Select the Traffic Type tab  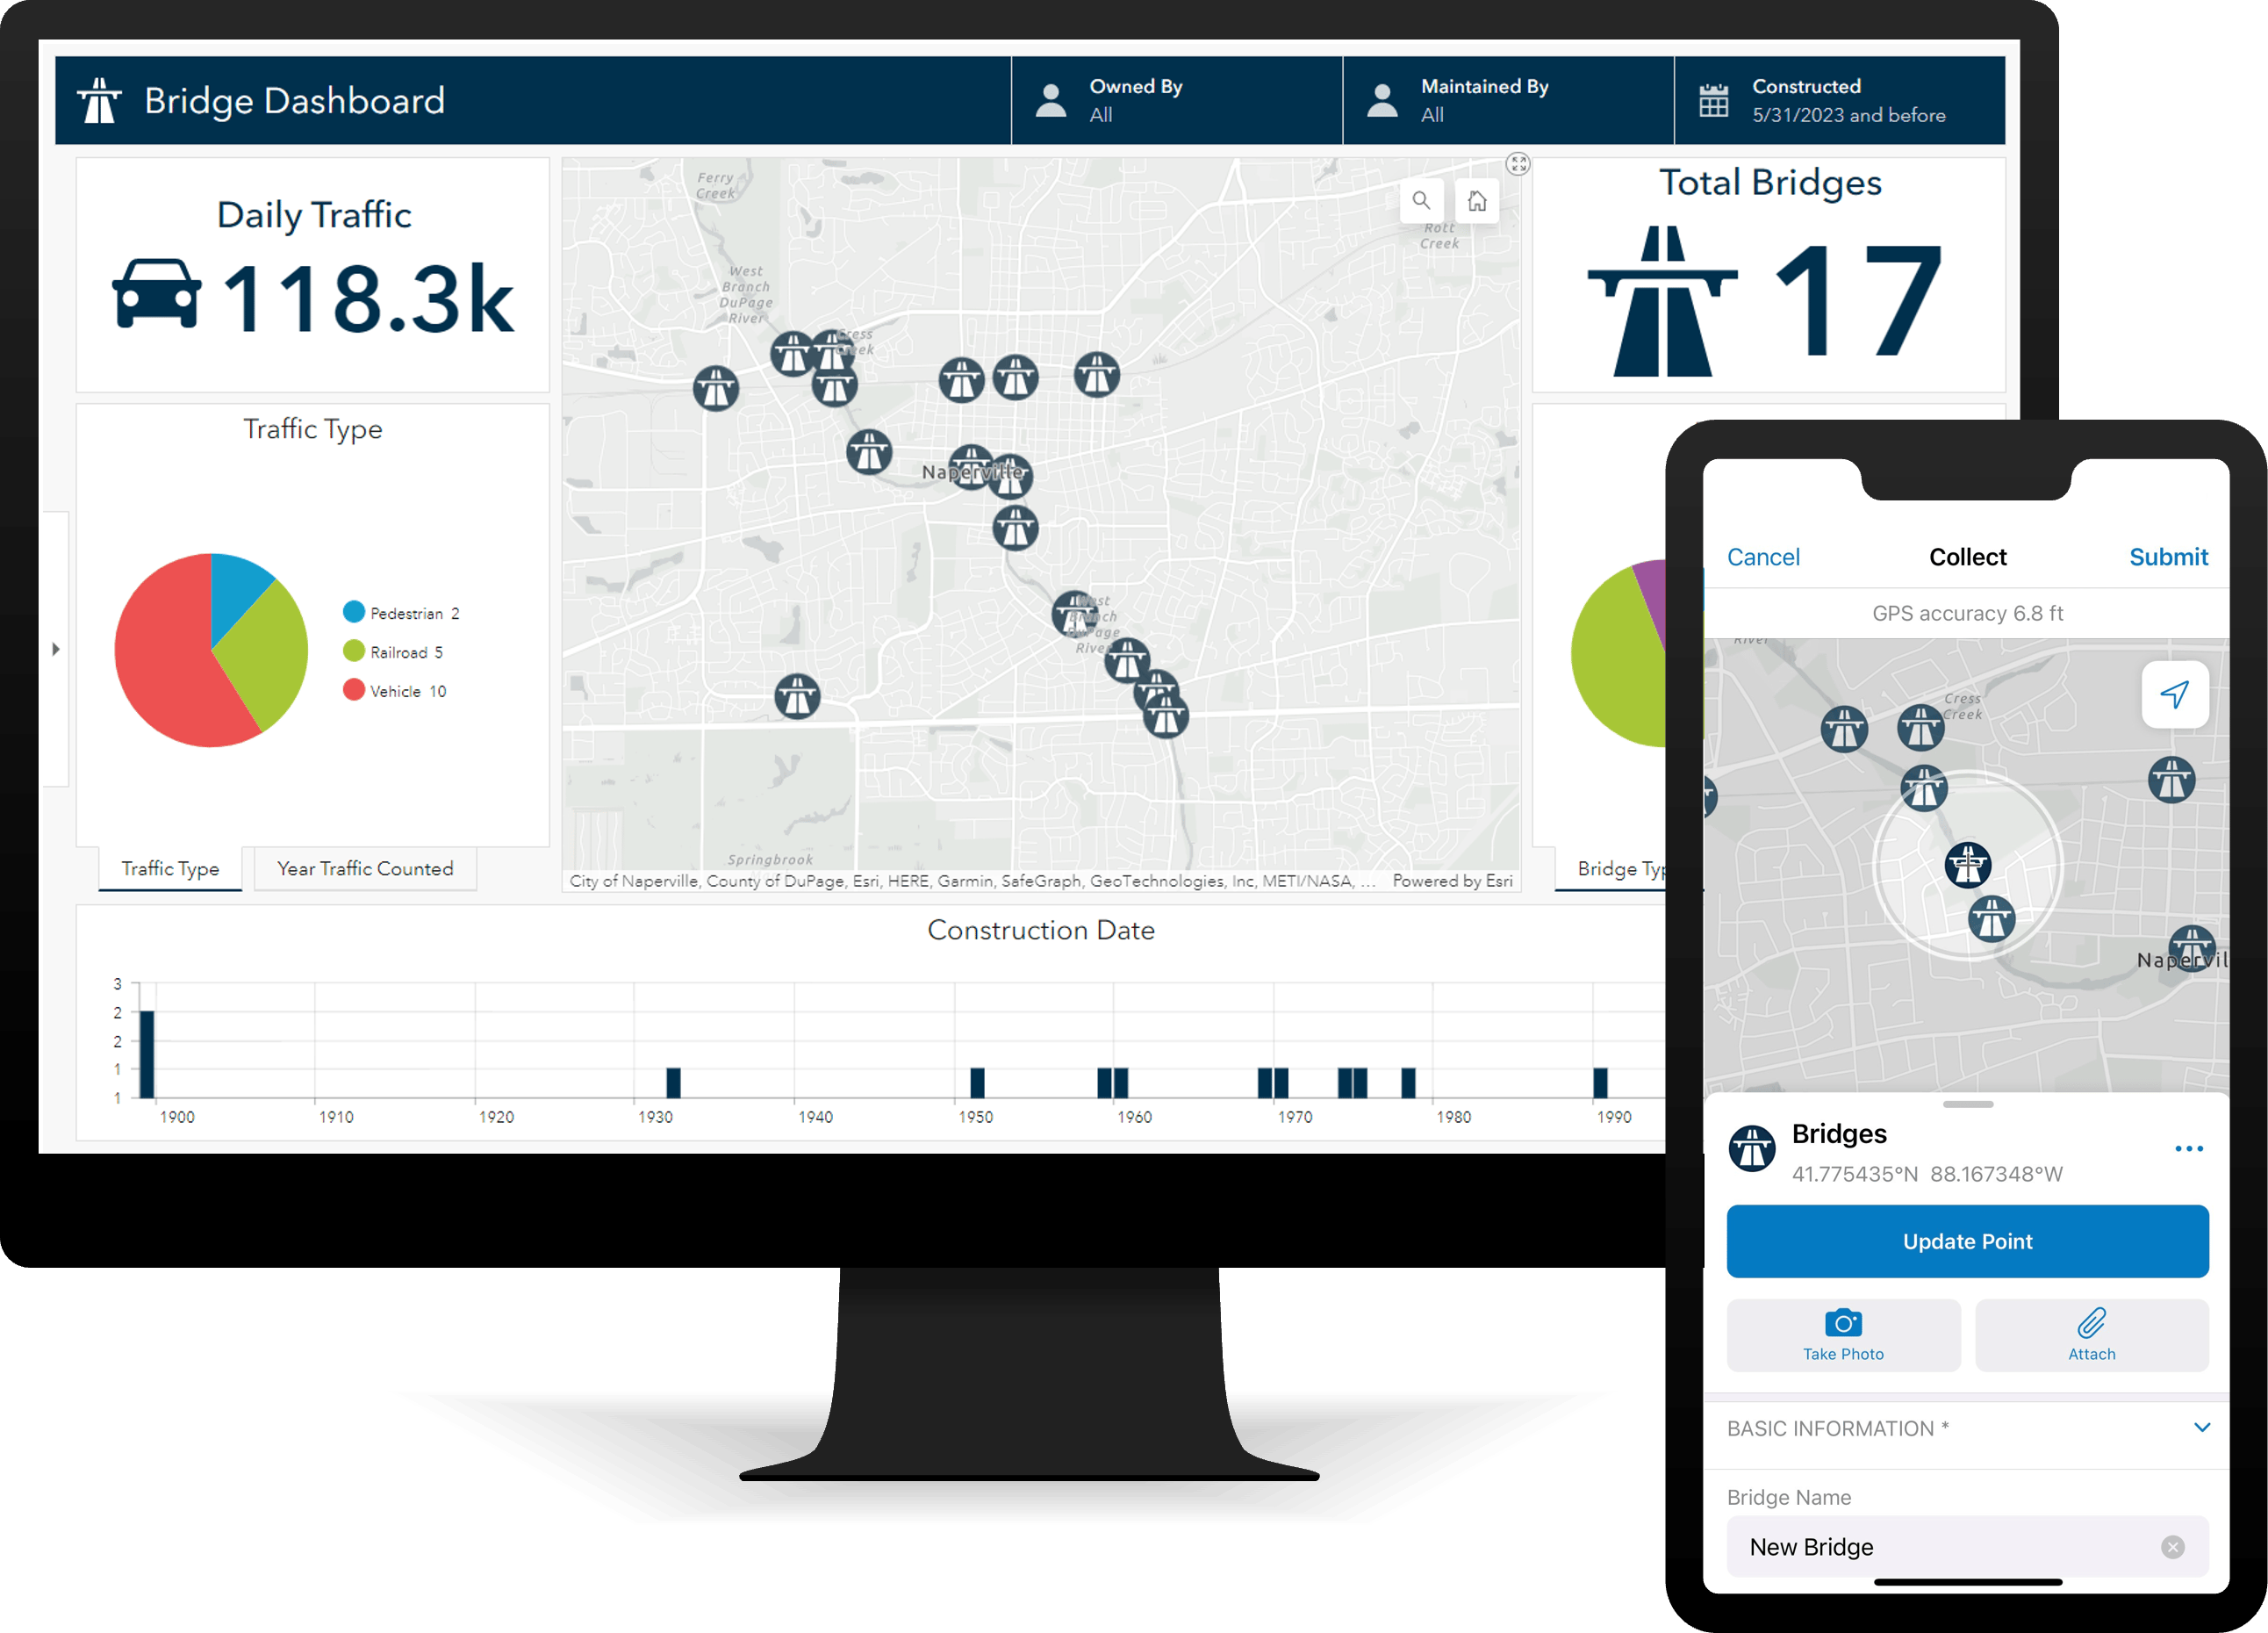point(170,868)
